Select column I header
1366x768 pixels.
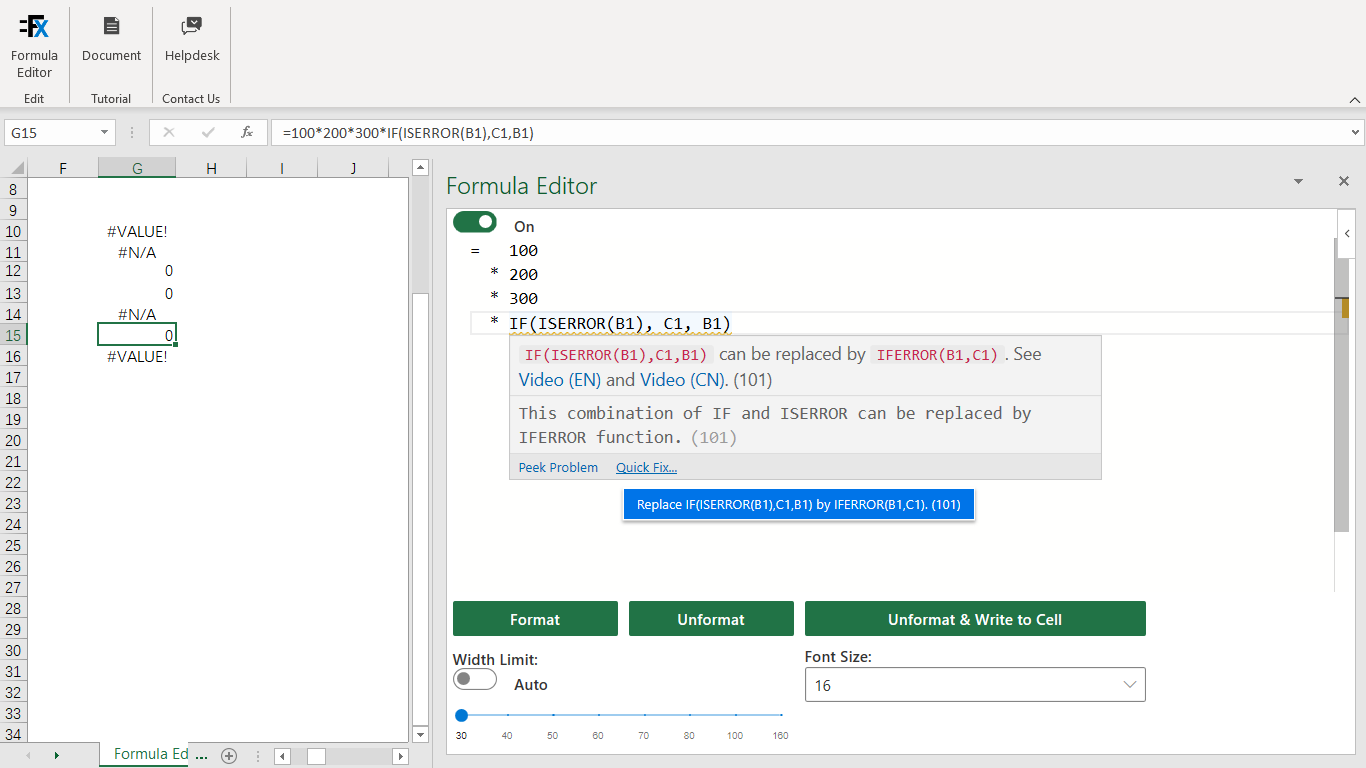(x=282, y=168)
